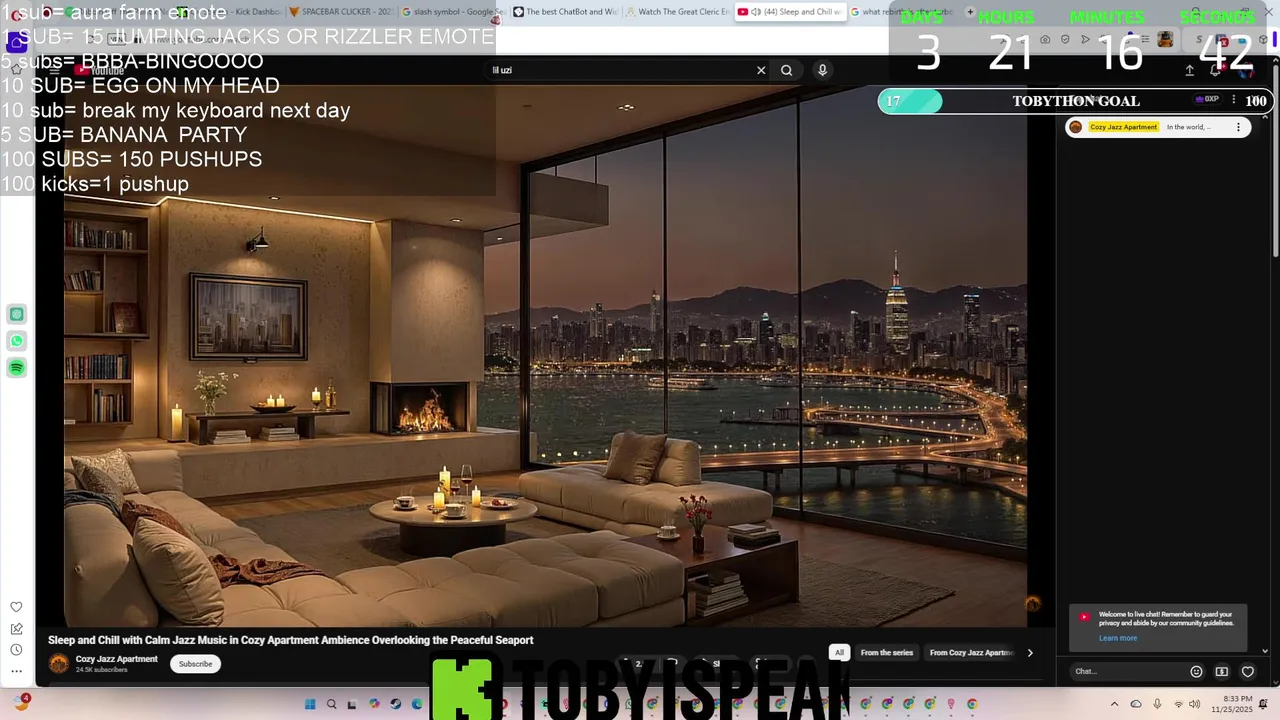The width and height of the screenshot is (1280, 720).
Task: Click the live chat message input
Action: 1127,672
